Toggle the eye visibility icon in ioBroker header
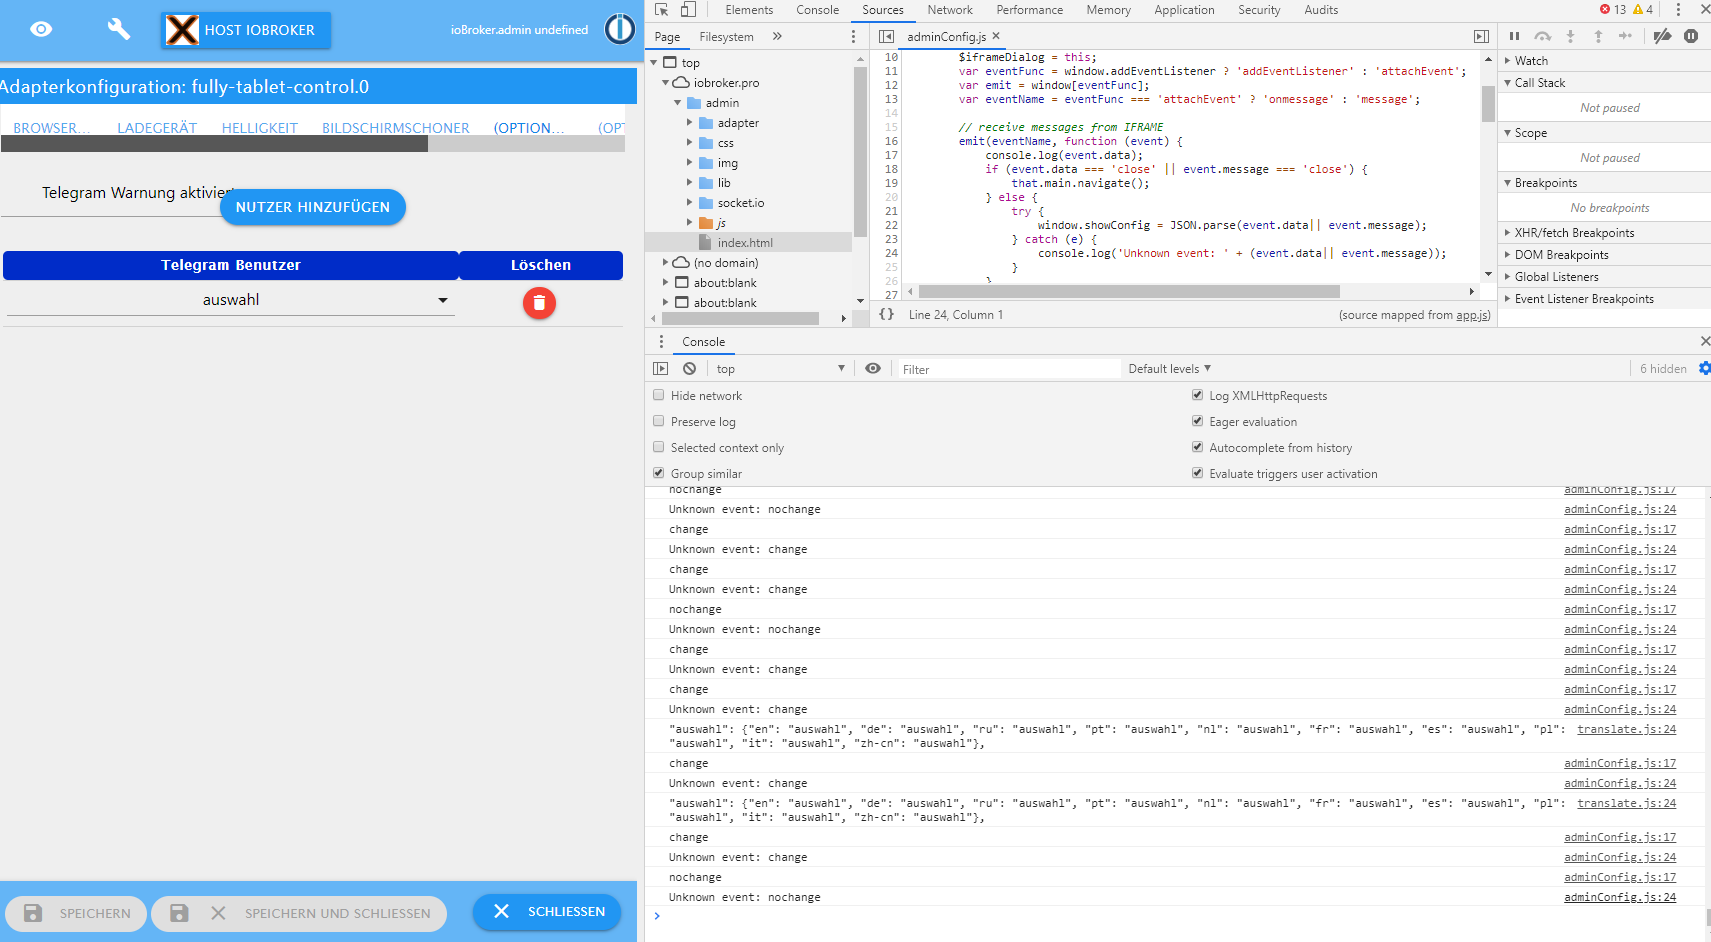The width and height of the screenshot is (1711, 942). point(41,29)
